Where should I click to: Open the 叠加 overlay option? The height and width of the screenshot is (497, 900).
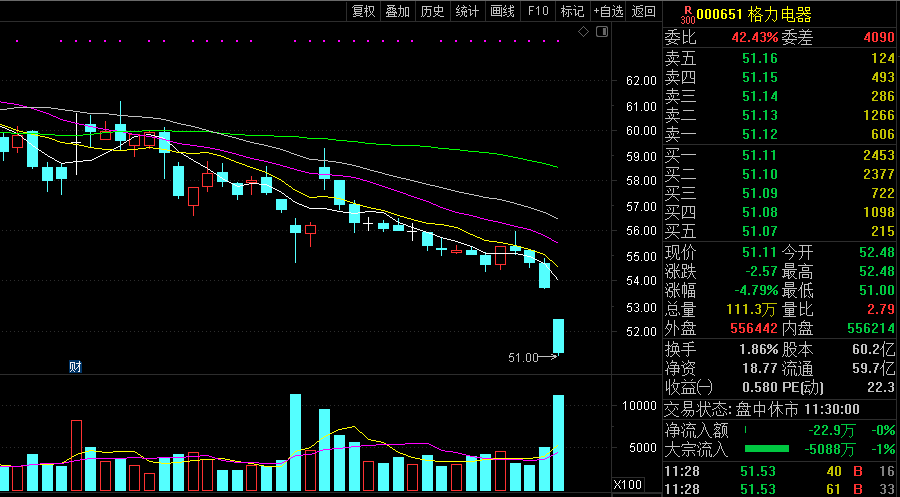coord(398,11)
